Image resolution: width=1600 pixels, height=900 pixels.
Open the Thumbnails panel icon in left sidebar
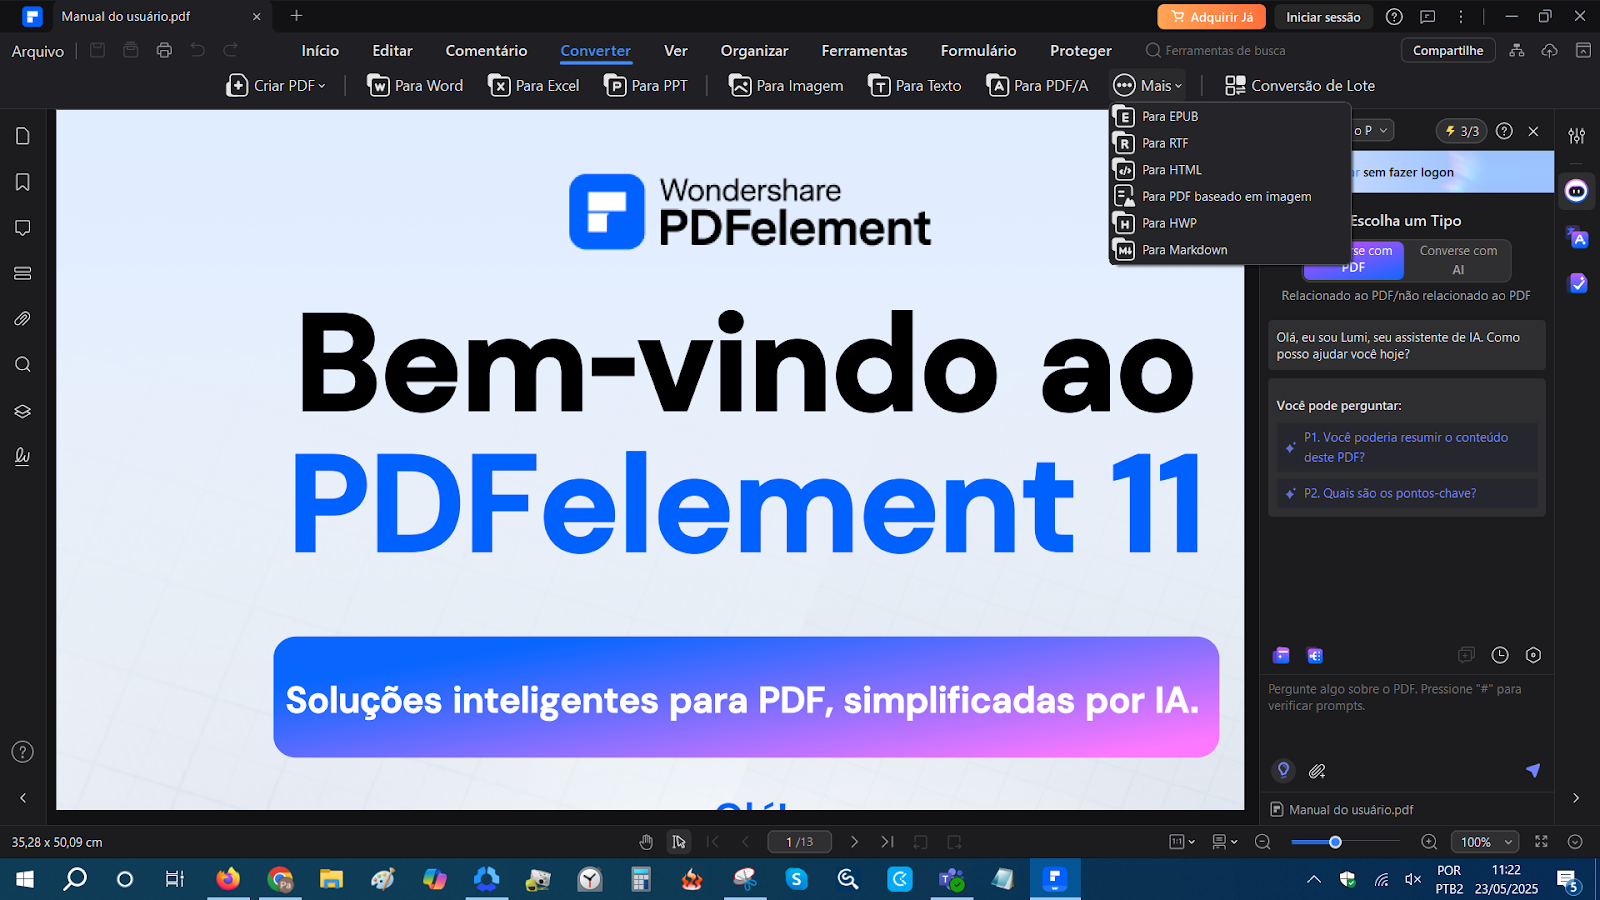point(23,136)
